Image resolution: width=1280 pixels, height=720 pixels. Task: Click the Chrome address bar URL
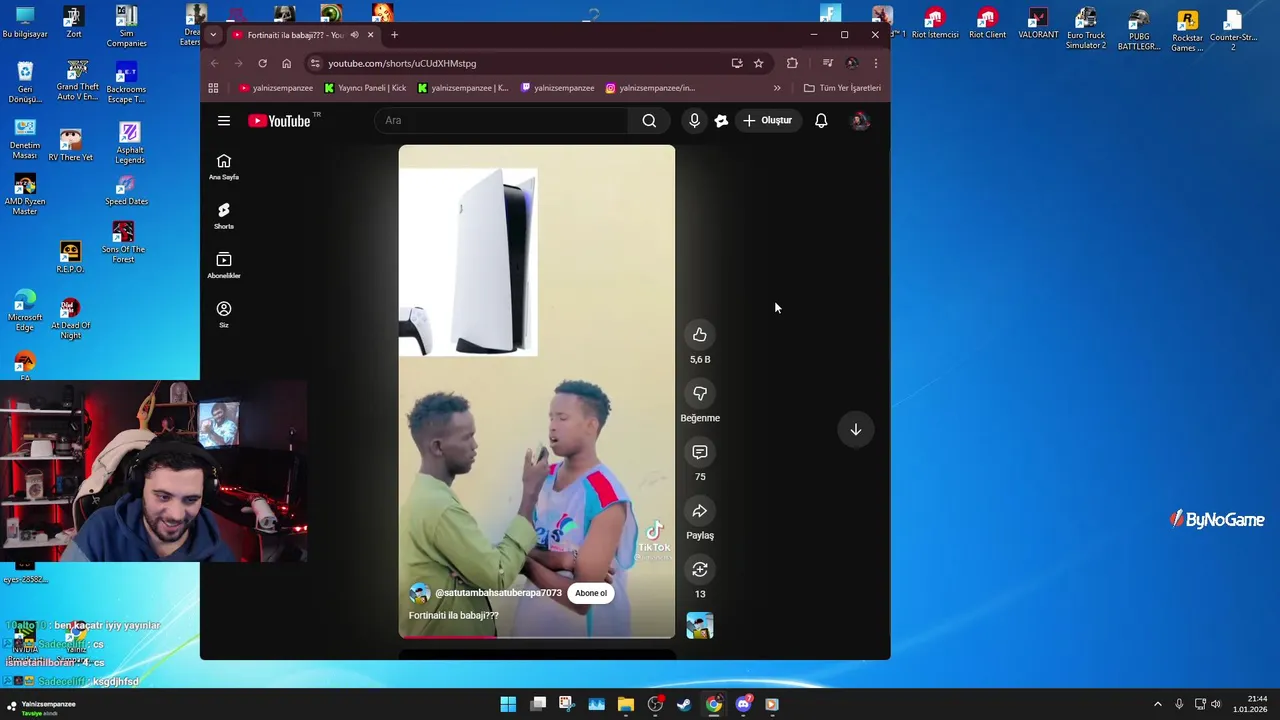(x=402, y=63)
